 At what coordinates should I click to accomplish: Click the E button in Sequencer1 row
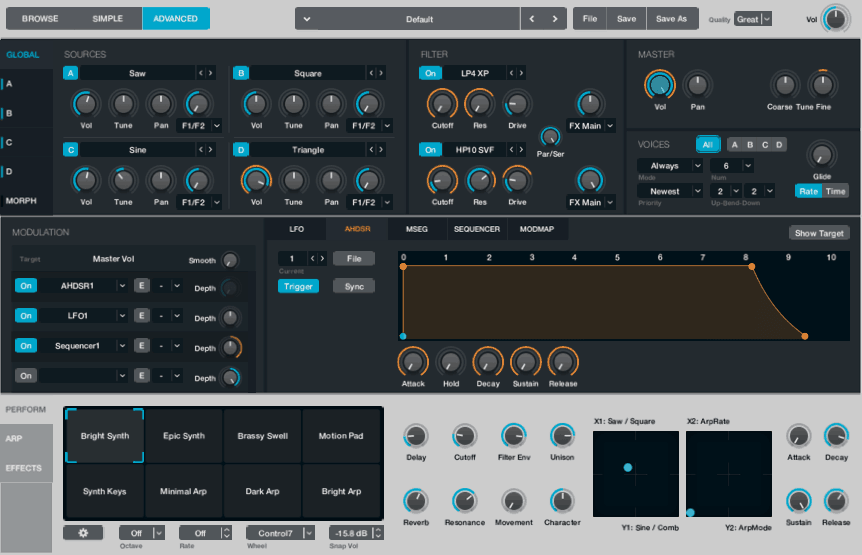[x=141, y=346]
